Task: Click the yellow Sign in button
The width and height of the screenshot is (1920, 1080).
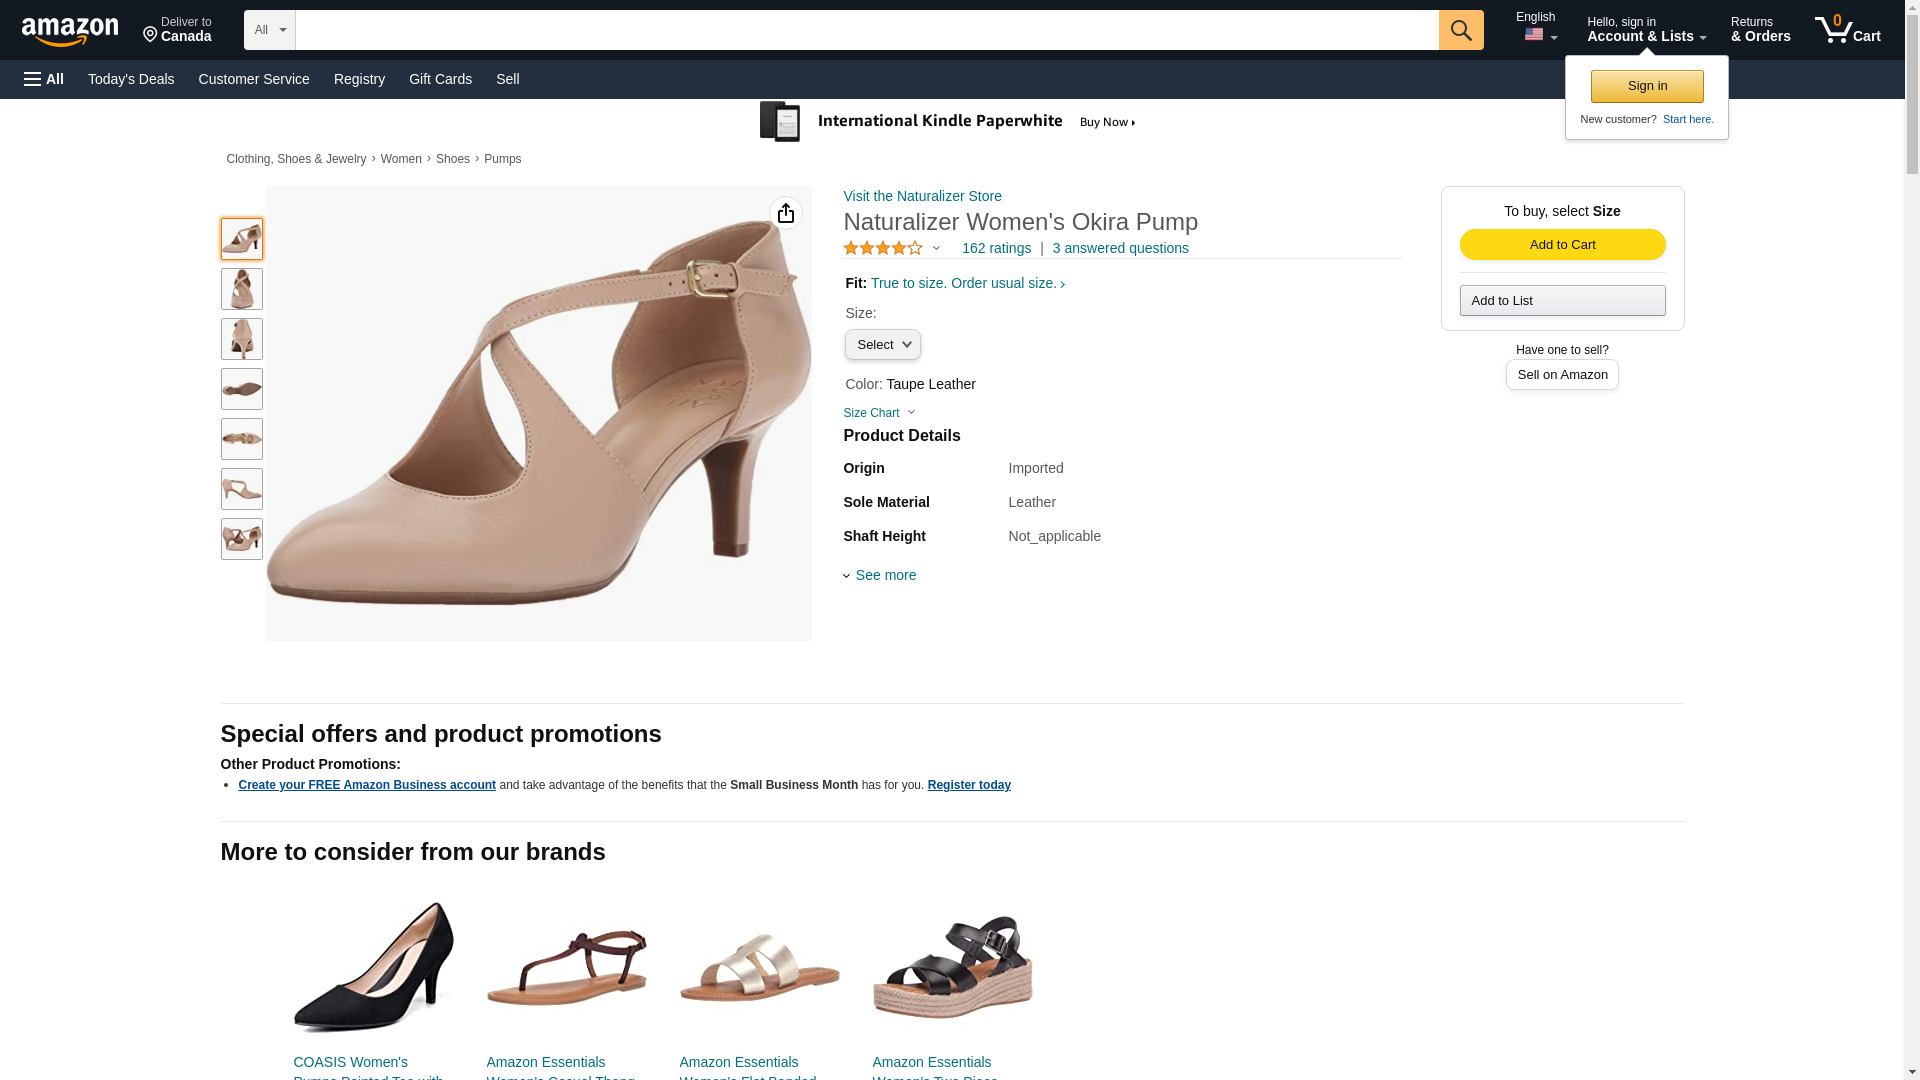Action: 1647,86
